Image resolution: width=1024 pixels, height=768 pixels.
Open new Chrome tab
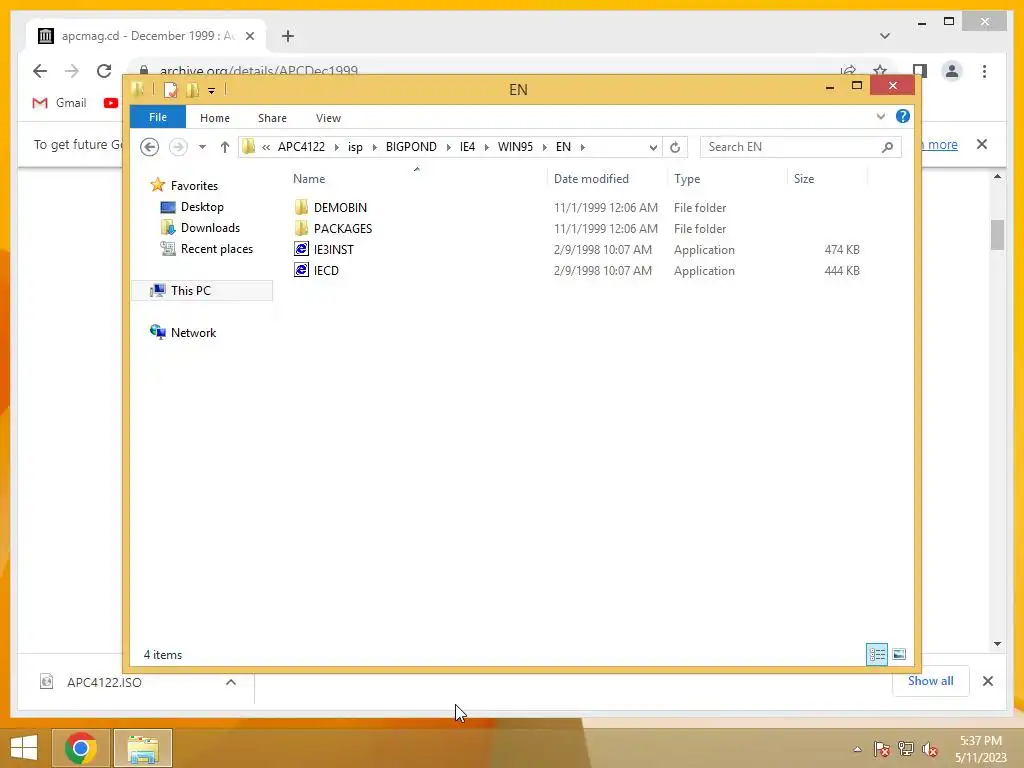(x=287, y=36)
